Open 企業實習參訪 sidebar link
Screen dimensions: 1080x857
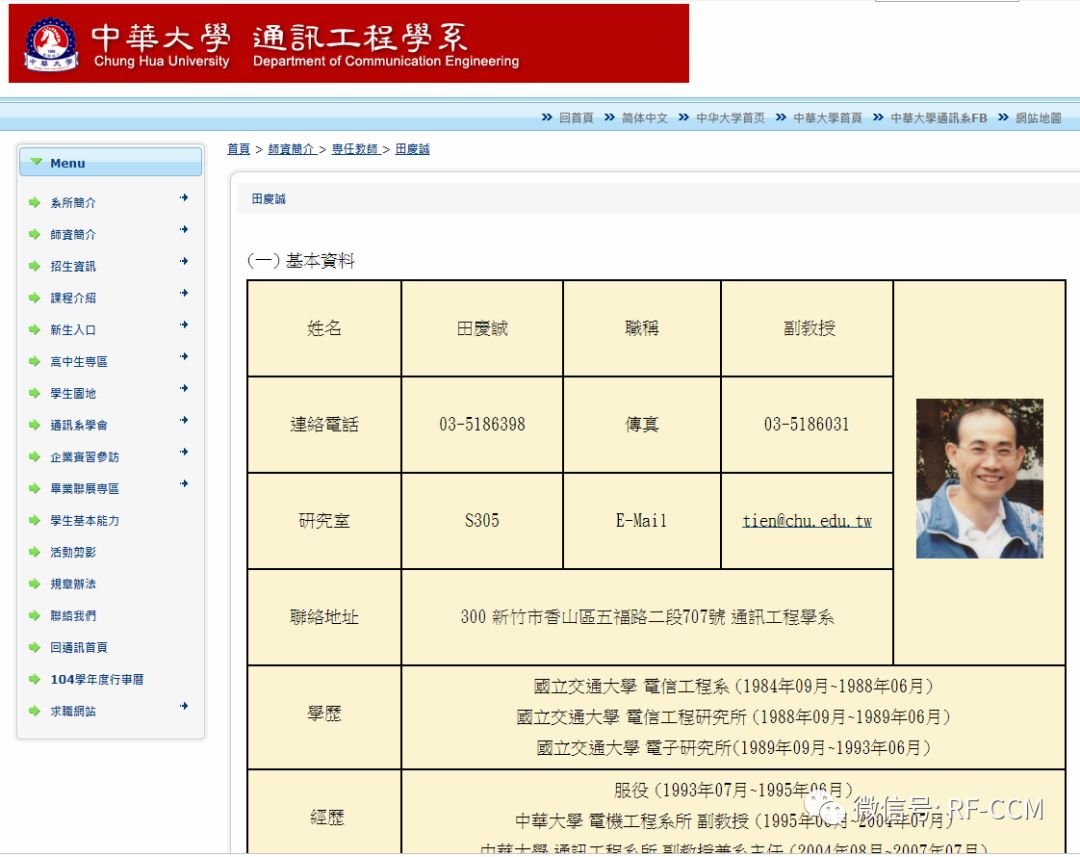coord(85,457)
